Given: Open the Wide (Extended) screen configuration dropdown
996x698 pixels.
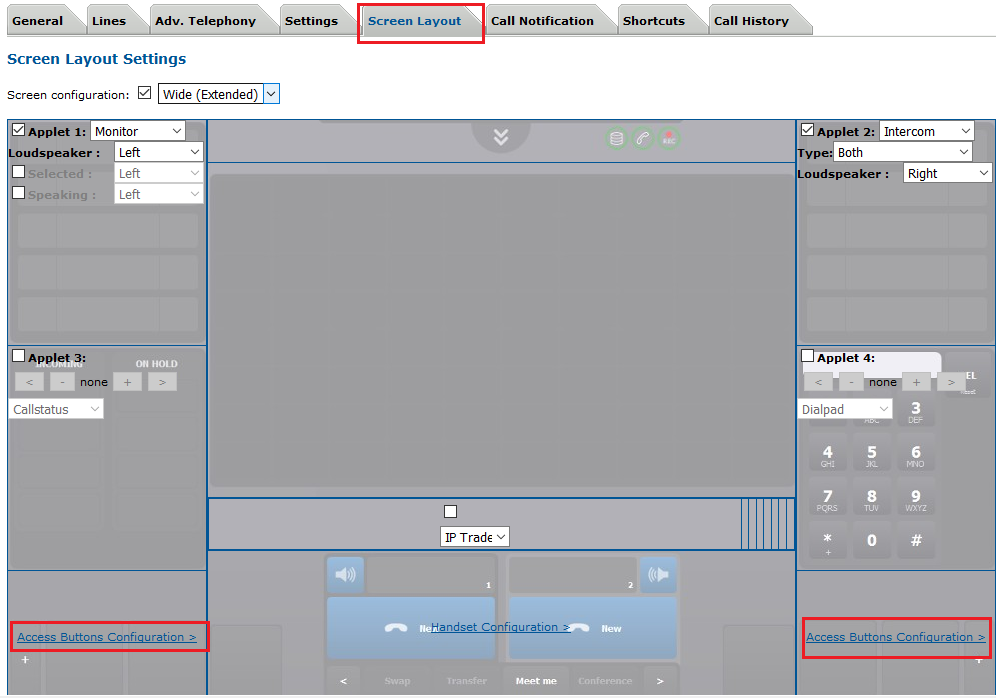Looking at the screenshot, I should point(219,94).
